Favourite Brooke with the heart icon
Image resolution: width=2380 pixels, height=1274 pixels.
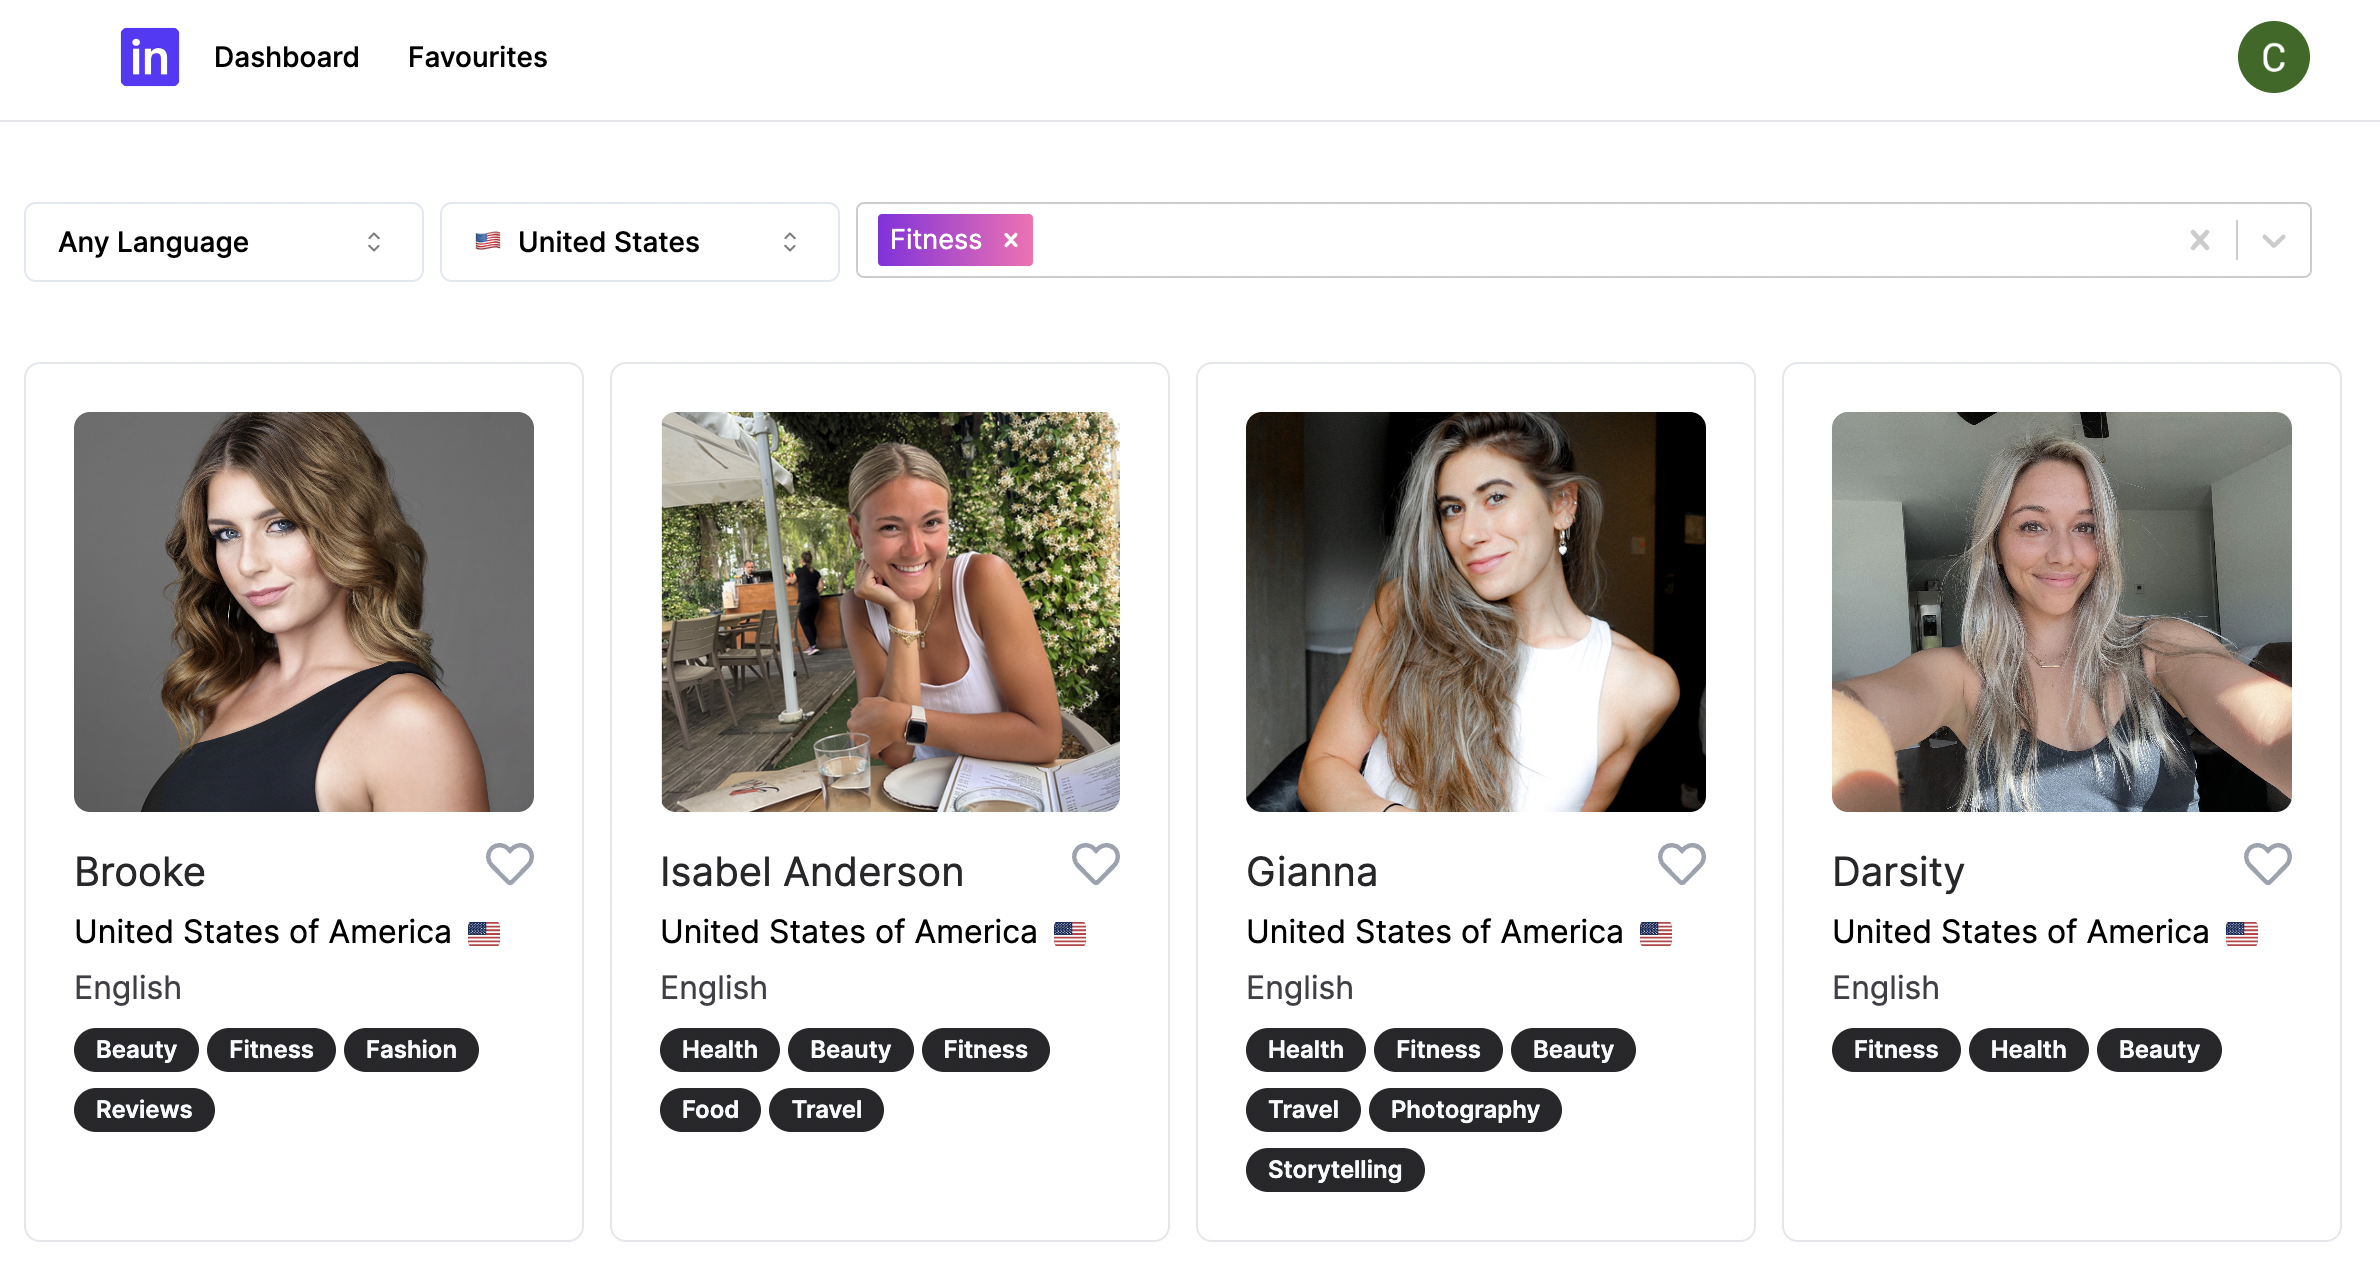(510, 864)
